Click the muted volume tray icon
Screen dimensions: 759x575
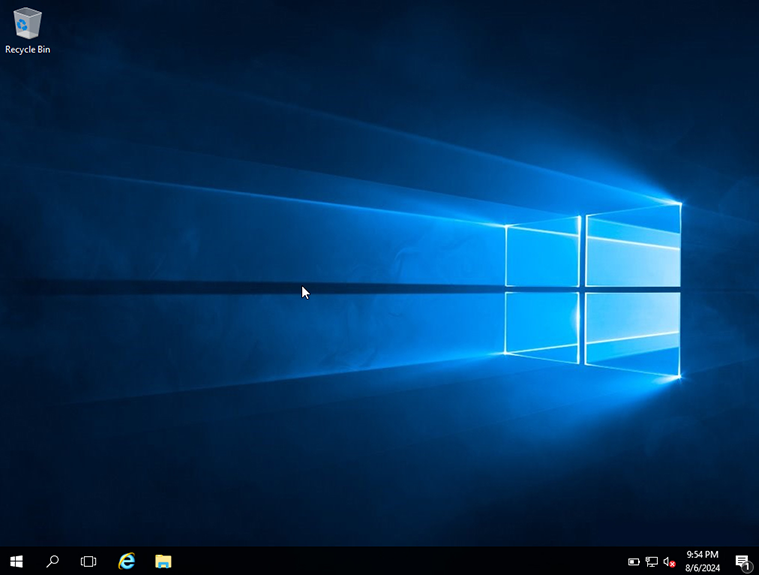pyautogui.click(x=669, y=562)
